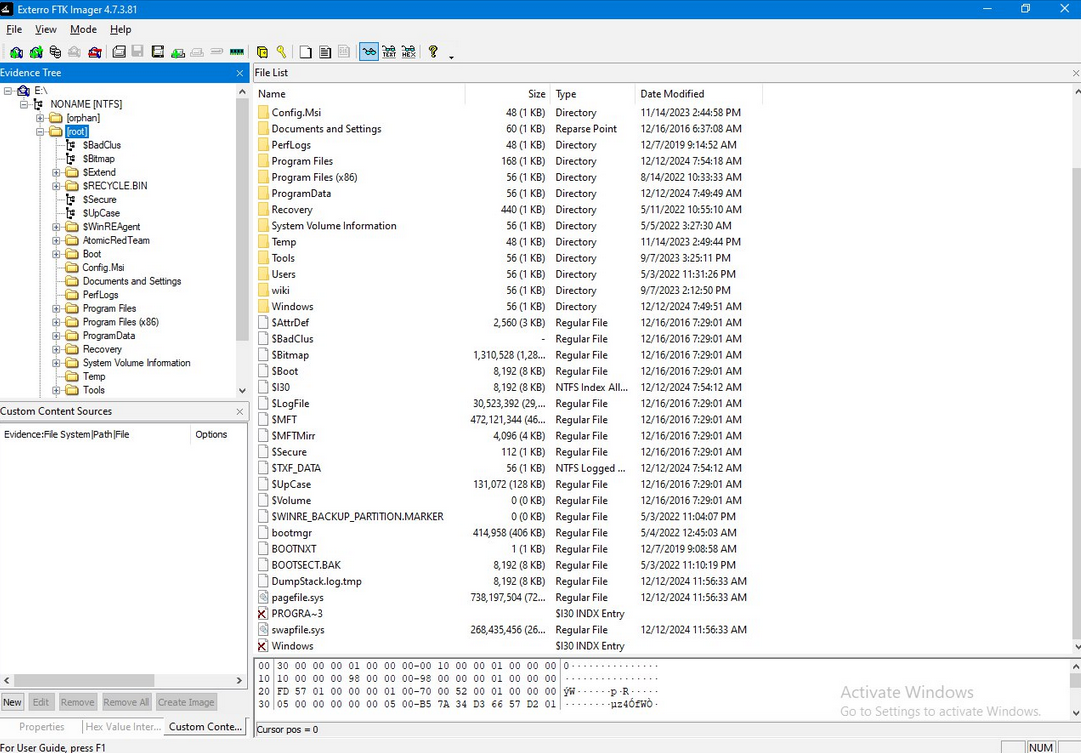
Task: Close the Evidence Tree panel
Action: 240,73
